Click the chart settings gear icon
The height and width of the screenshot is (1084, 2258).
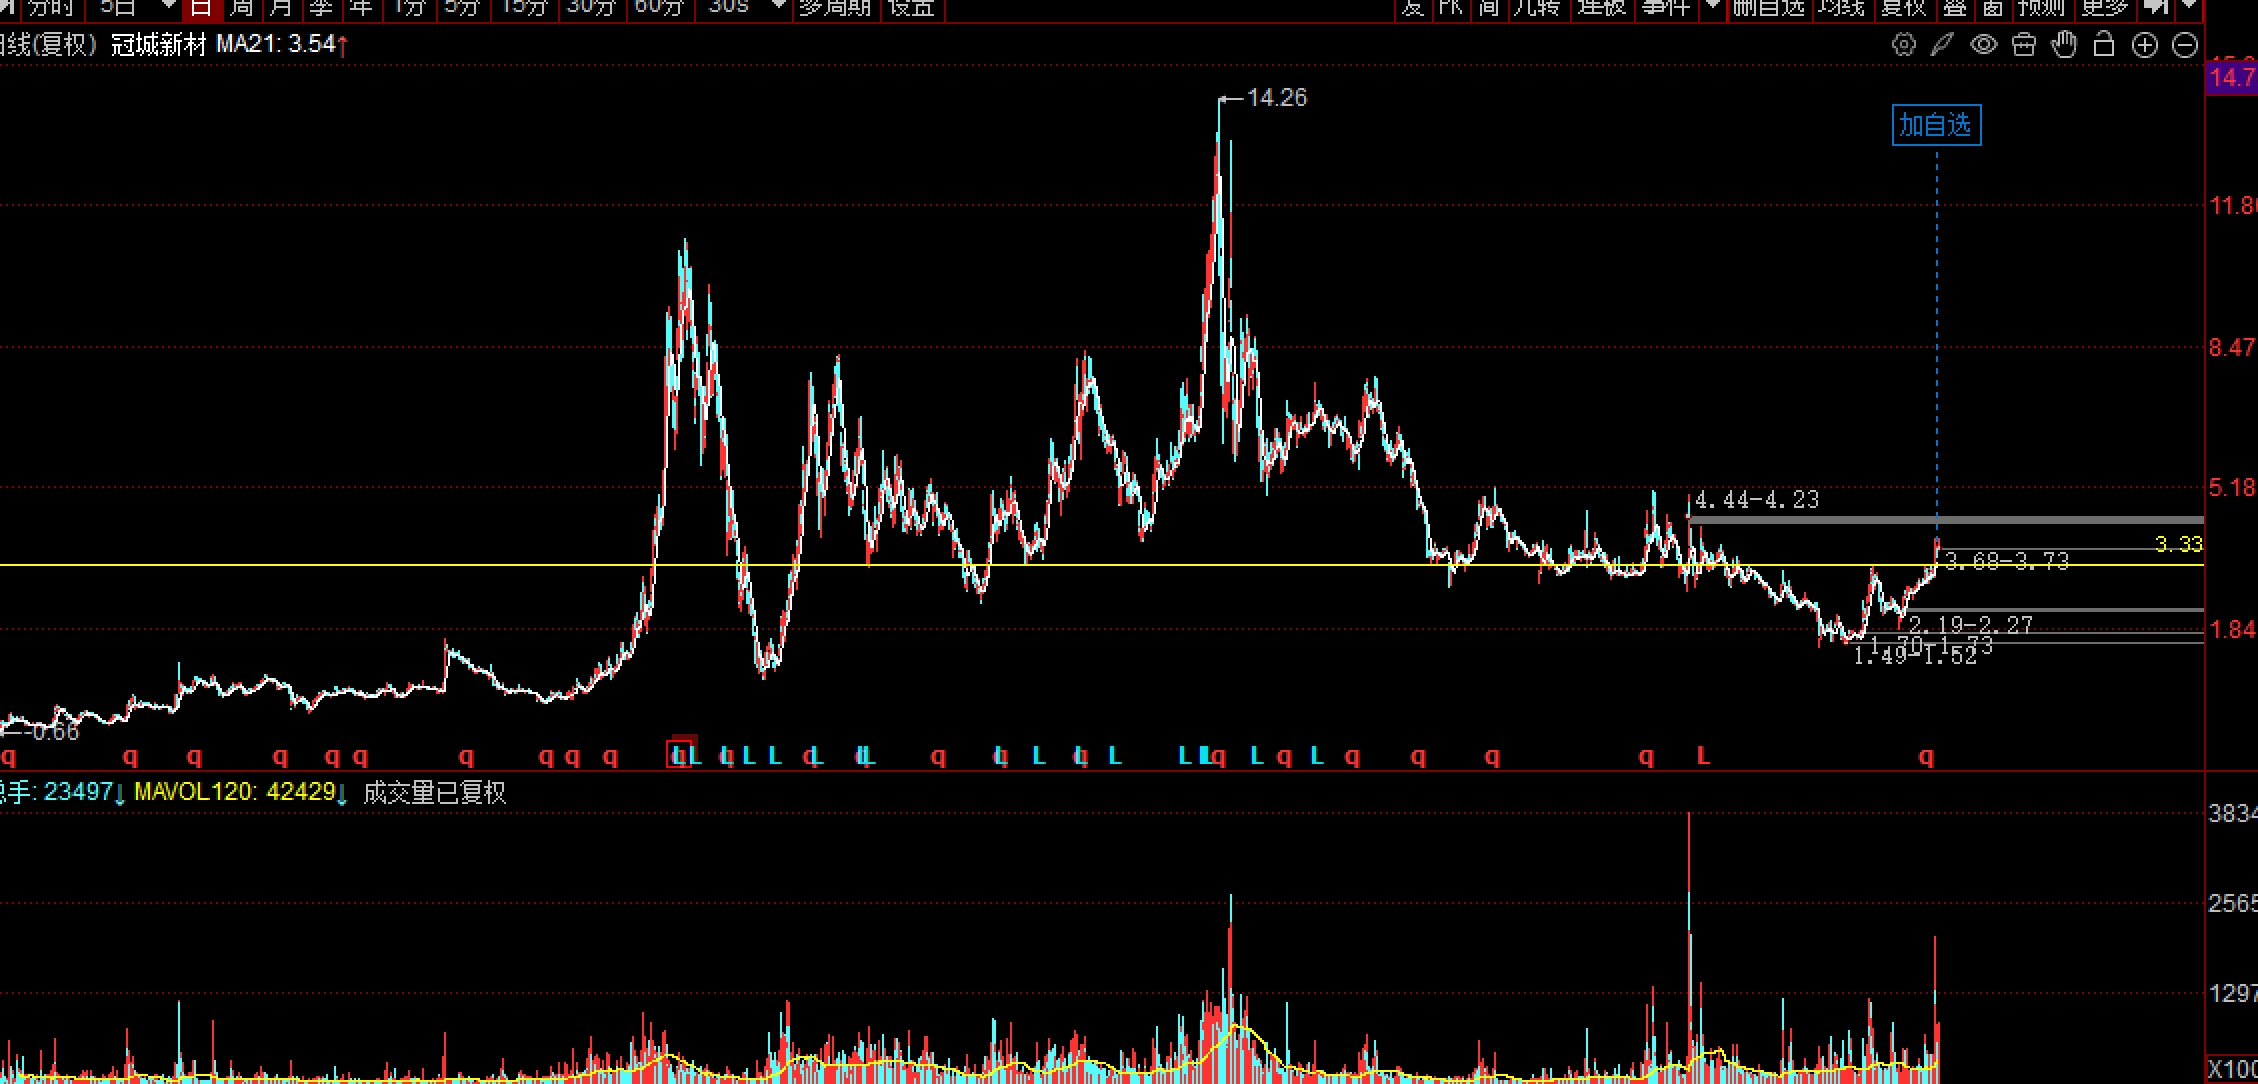tap(1903, 45)
